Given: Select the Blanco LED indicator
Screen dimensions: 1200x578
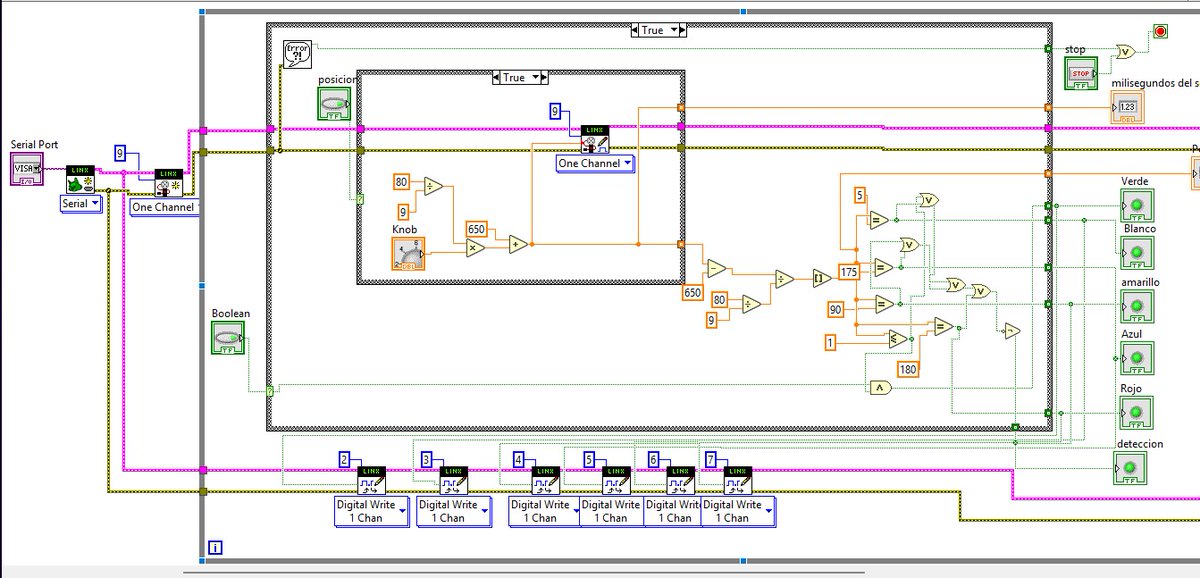Looking at the screenshot, I should tap(1136, 253).
